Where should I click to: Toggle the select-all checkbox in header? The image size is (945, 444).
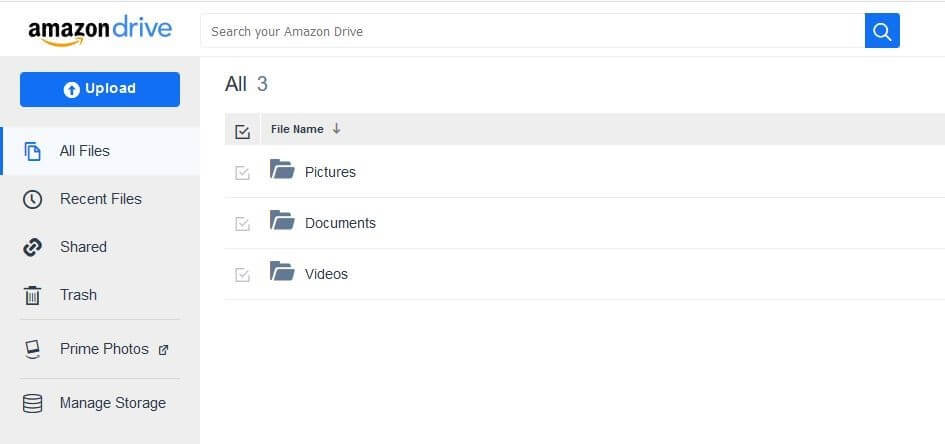coord(242,131)
